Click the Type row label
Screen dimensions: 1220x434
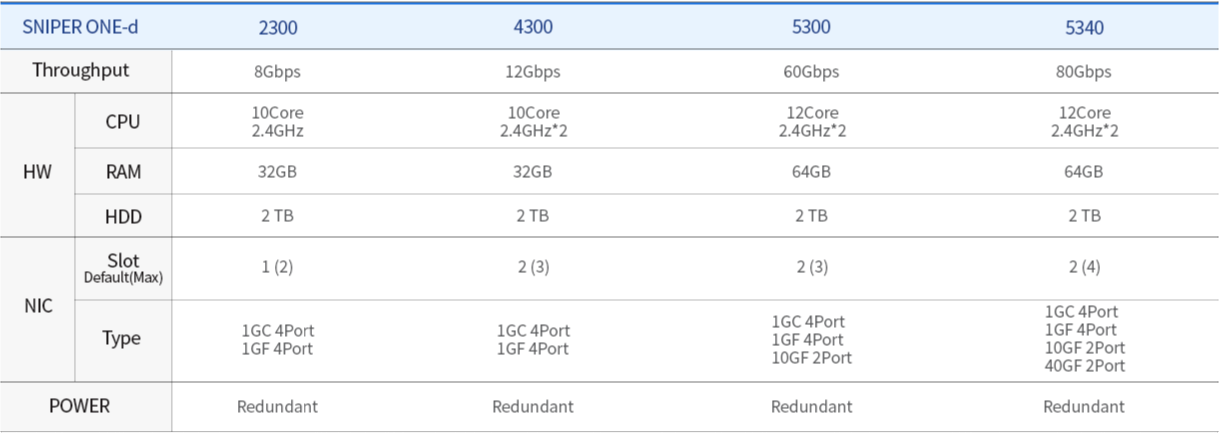coord(122,339)
